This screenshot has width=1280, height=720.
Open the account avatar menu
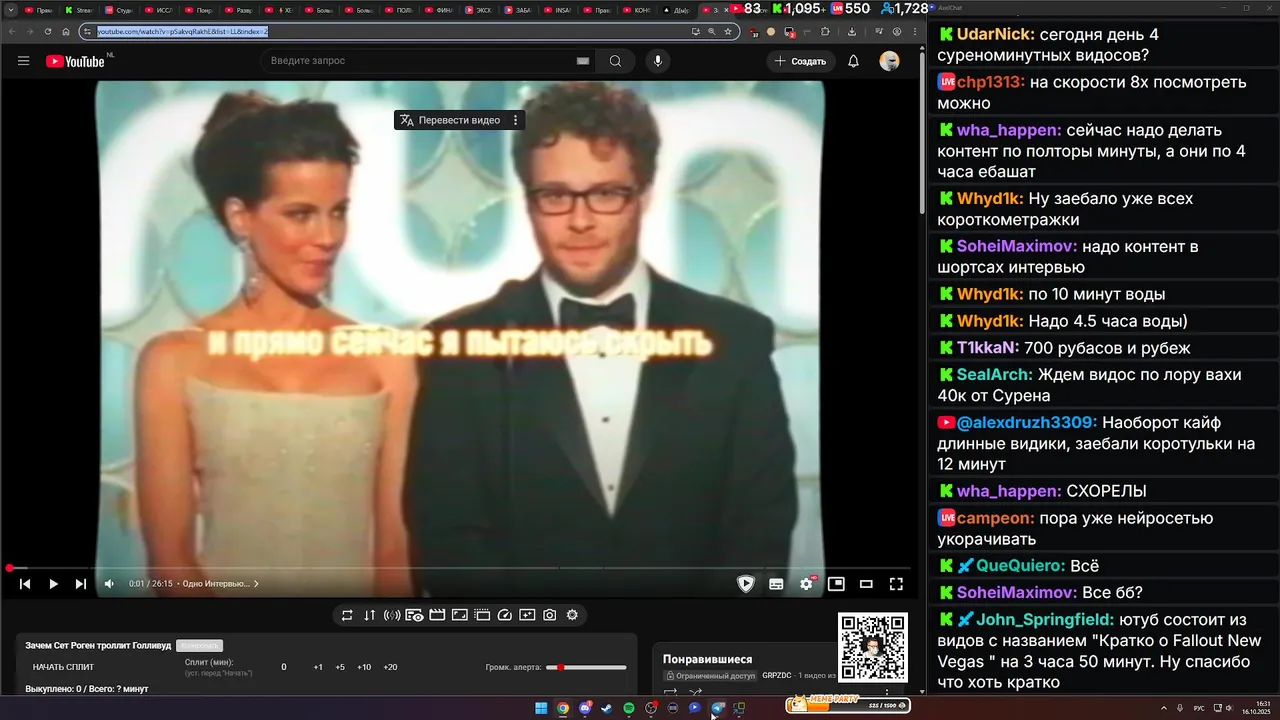(x=889, y=61)
